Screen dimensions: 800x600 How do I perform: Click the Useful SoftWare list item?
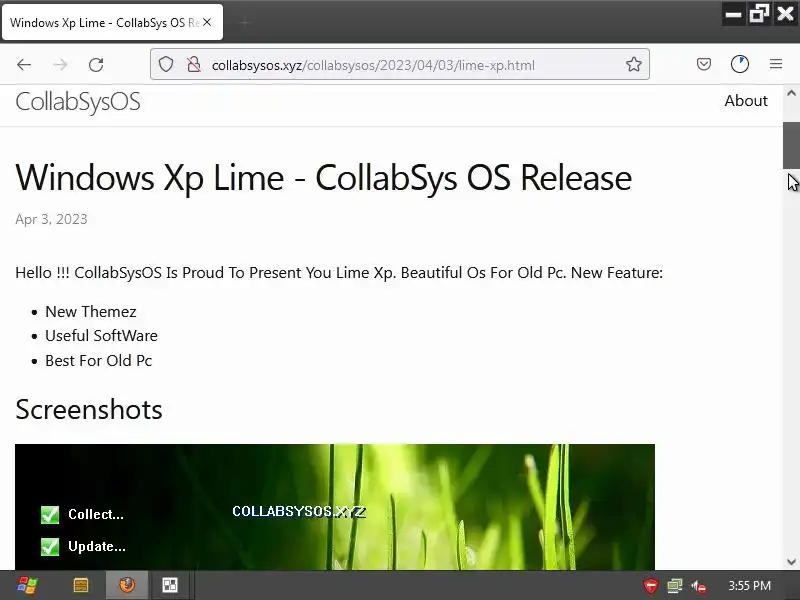(102, 336)
